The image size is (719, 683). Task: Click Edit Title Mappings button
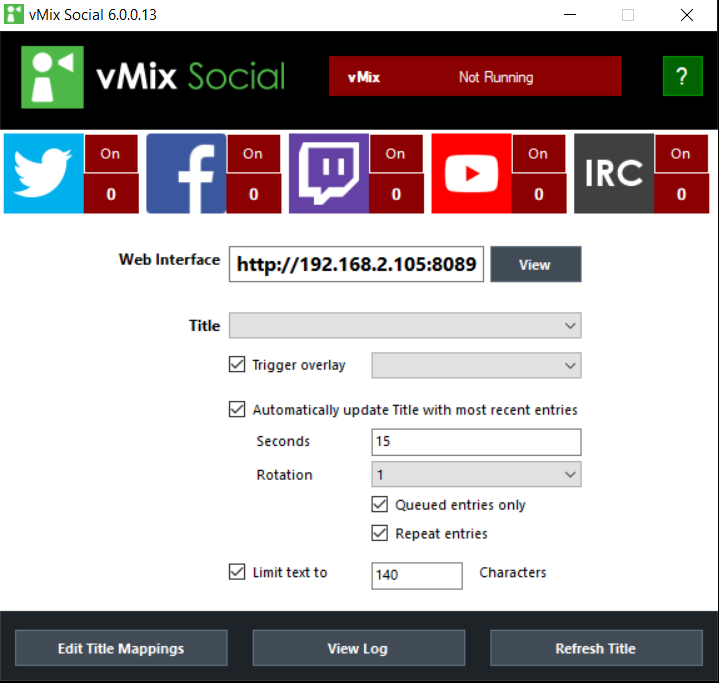[x=121, y=648]
